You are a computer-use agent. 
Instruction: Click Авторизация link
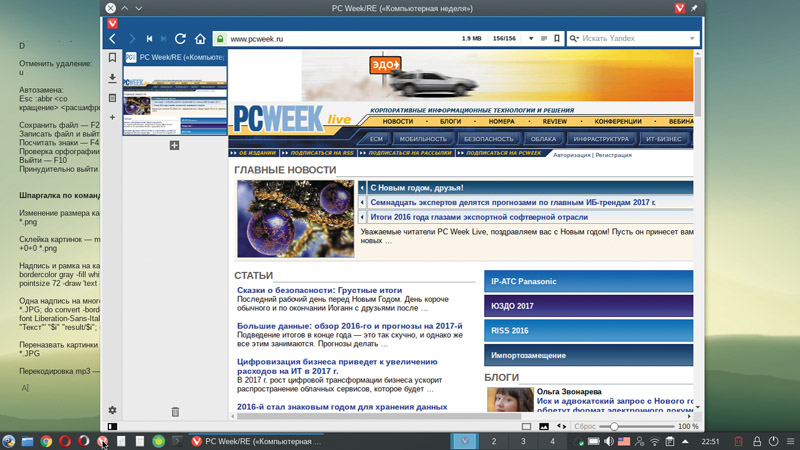571,155
